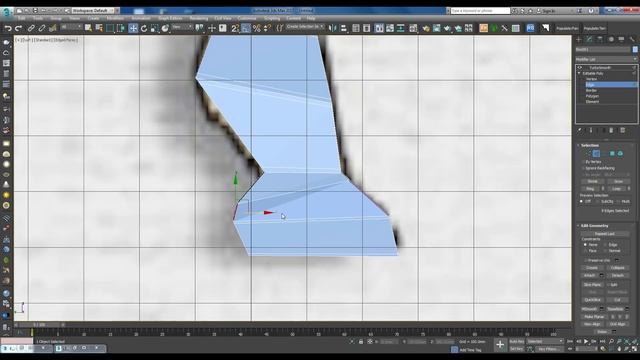Toggle Window/Crossing selection mode

click(121, 28)
